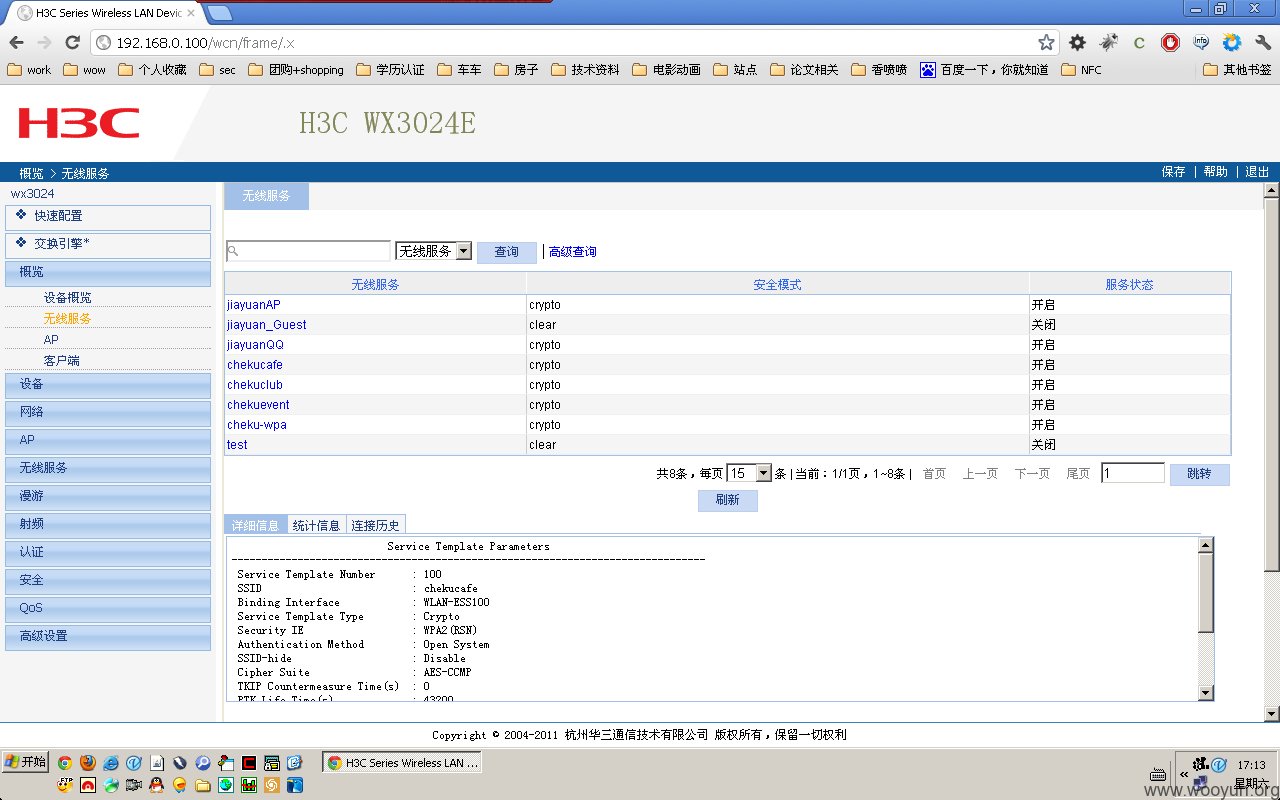1280x800 pixels.
Task: Click the Info speech bubble extension icon
Action: click(x=1201, y=42)
